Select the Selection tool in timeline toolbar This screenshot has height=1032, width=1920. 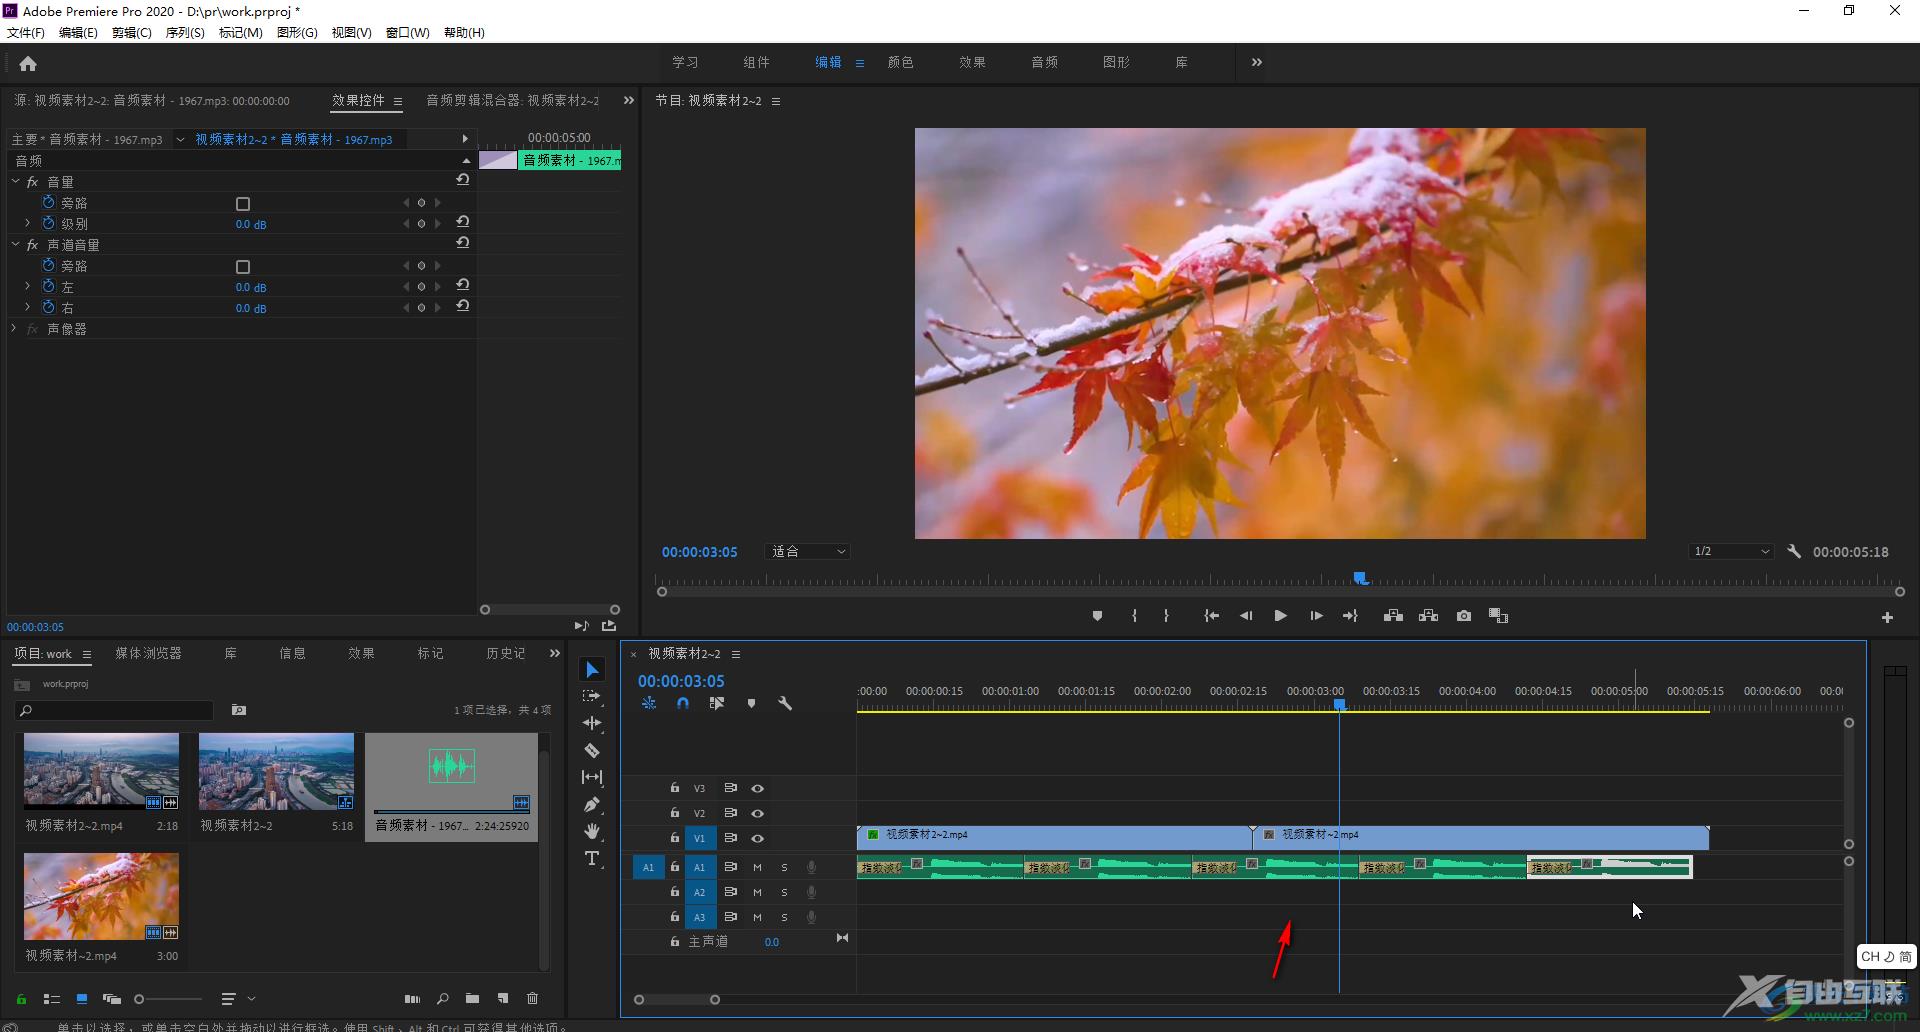click(x=592, y=670)
